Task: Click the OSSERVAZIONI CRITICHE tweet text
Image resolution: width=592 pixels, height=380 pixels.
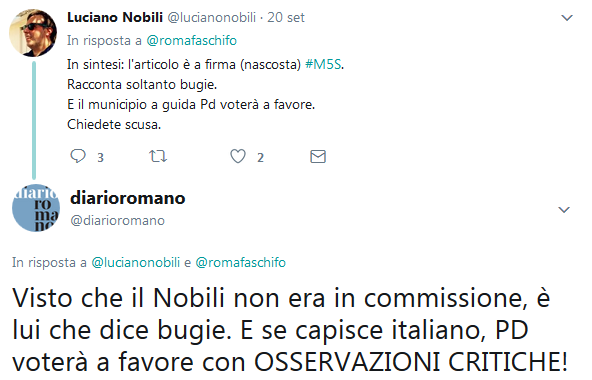Action: coord(411,361)
